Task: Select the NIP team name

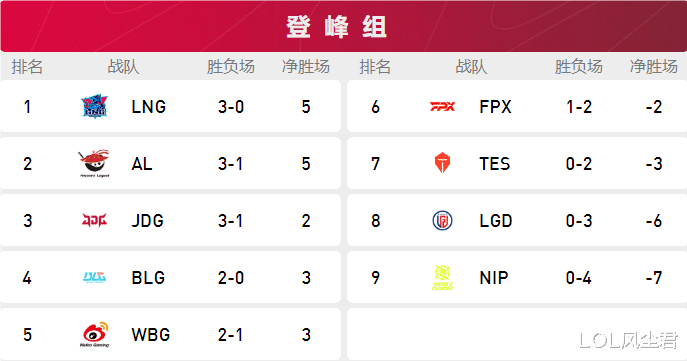Action: [x=494, y=278]
